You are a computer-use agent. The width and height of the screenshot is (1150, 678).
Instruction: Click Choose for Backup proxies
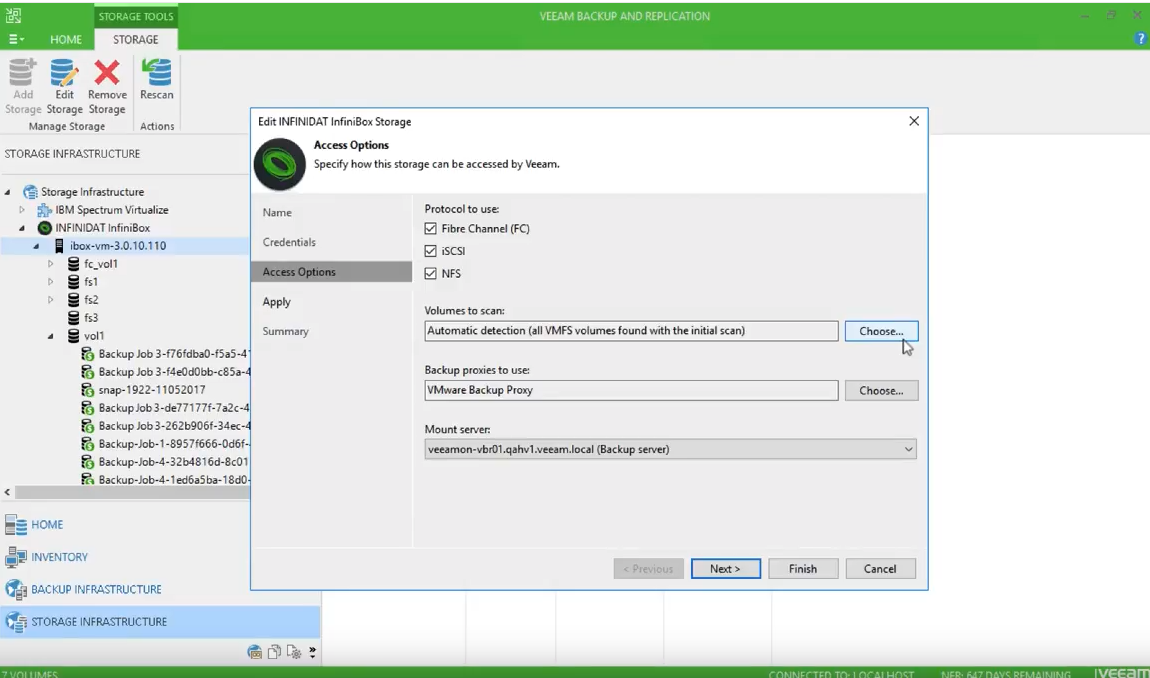click(x=881, y=390)
